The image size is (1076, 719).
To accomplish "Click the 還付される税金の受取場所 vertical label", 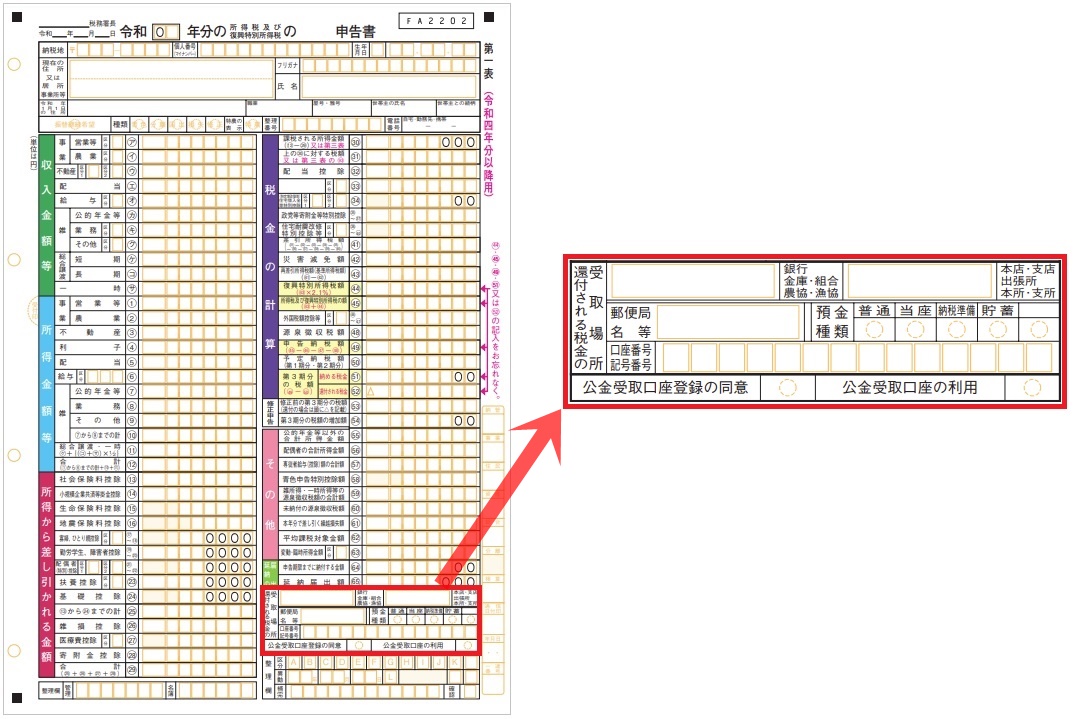I will [x=588, y=318].
